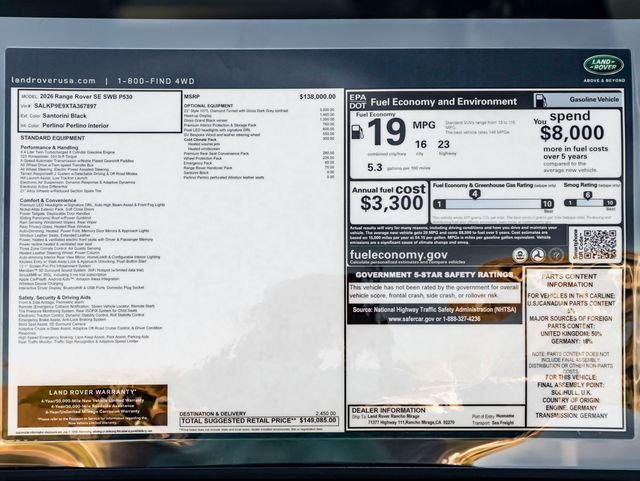This screenshot has width=640, height=481.
Task: Click the Transport Sea Freight entry
Action: coord(492,423)
